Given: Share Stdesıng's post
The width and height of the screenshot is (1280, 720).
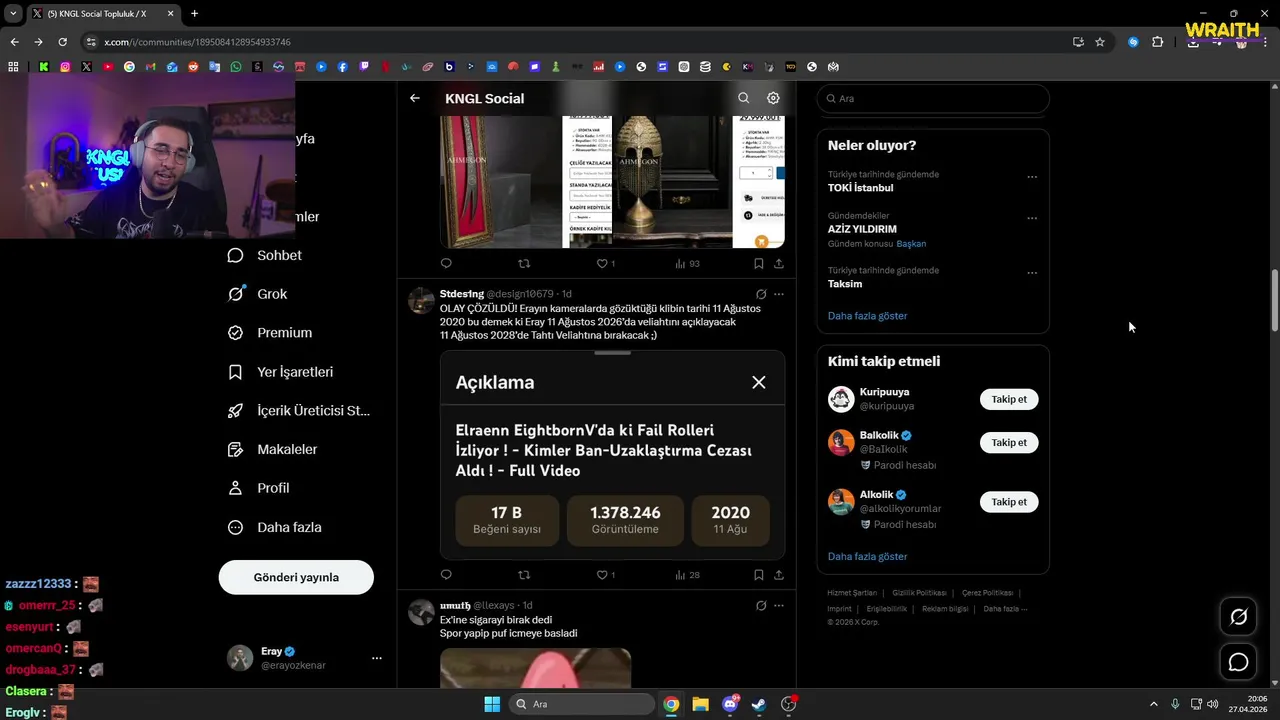Looking at the screenshot, I should [x=779, y=575].
